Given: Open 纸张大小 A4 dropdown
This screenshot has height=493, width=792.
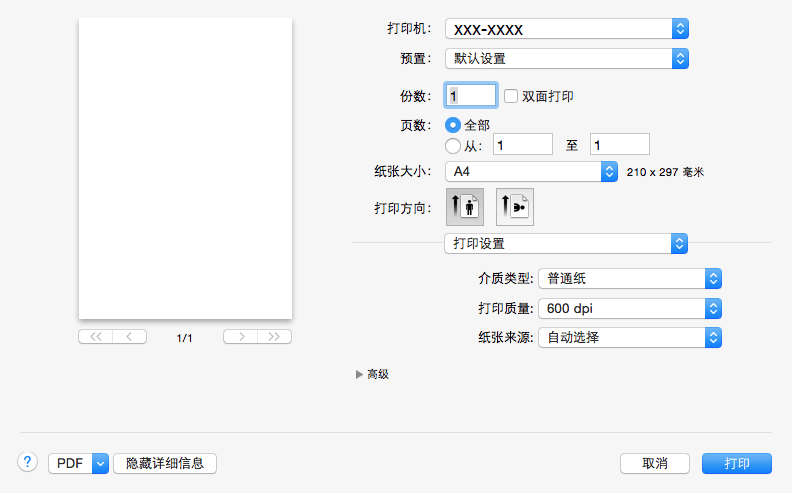Looking at the screenshot, I should (x=531, y=172).
